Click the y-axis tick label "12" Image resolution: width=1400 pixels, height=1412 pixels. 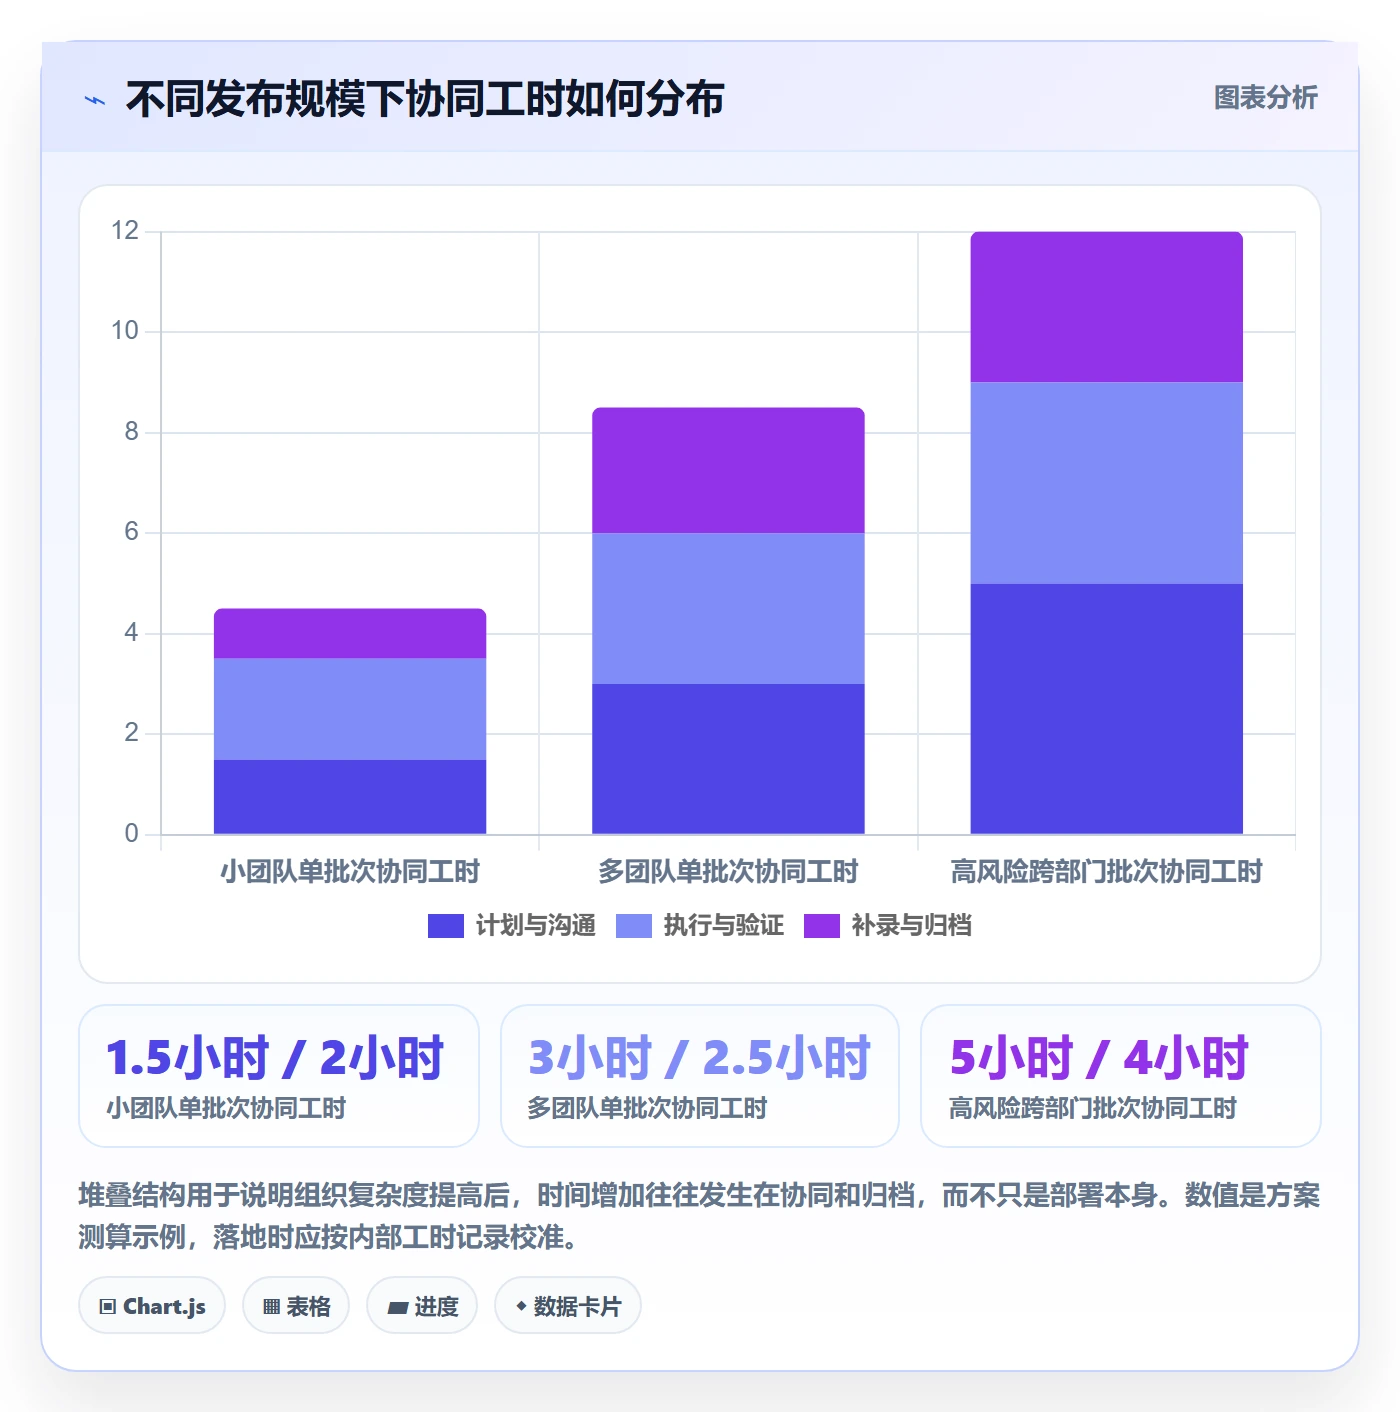click(125, 231)
